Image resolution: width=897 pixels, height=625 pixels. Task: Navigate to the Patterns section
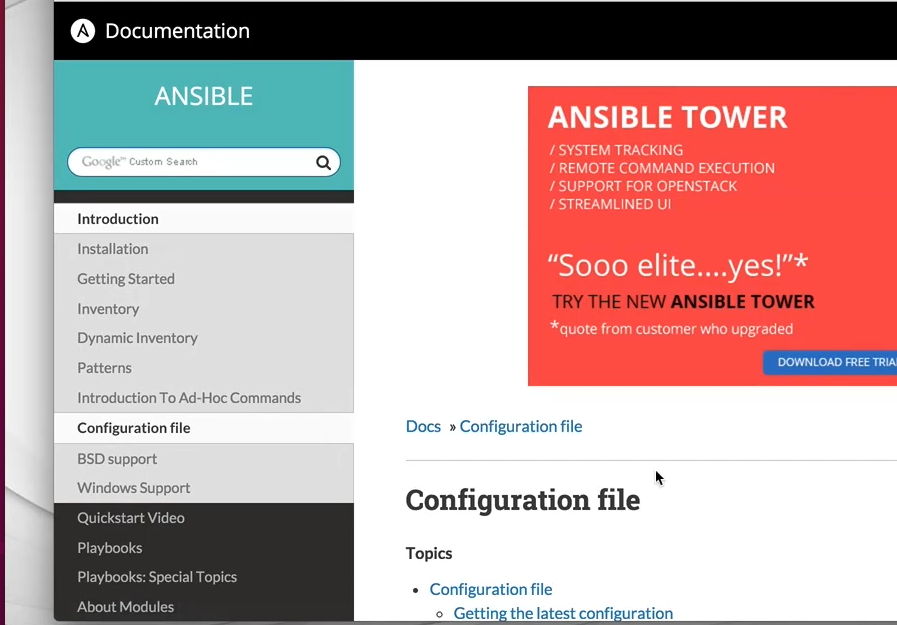(x=104, y=367)
